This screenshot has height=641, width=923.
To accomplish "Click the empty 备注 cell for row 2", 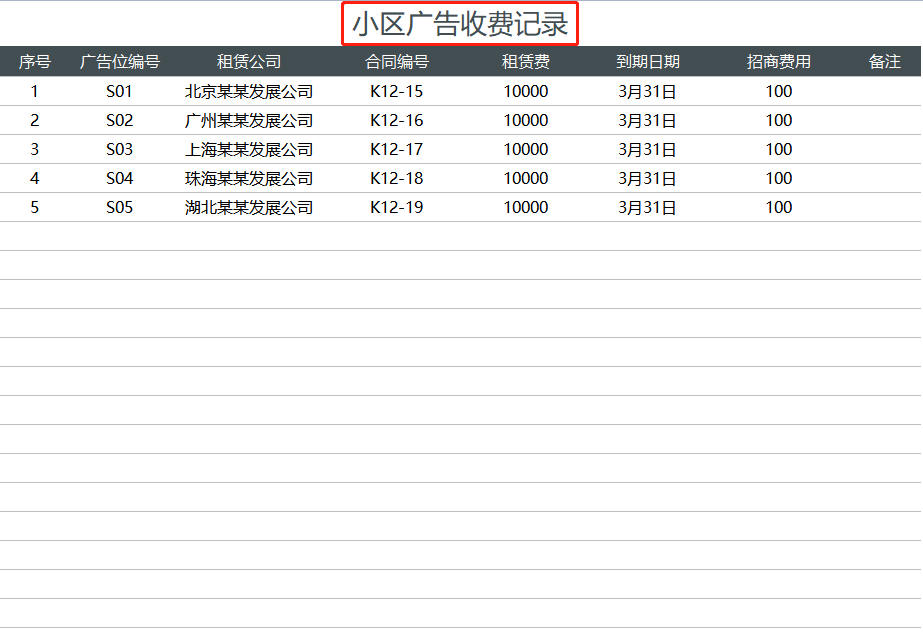I will [x=880, y=120].
